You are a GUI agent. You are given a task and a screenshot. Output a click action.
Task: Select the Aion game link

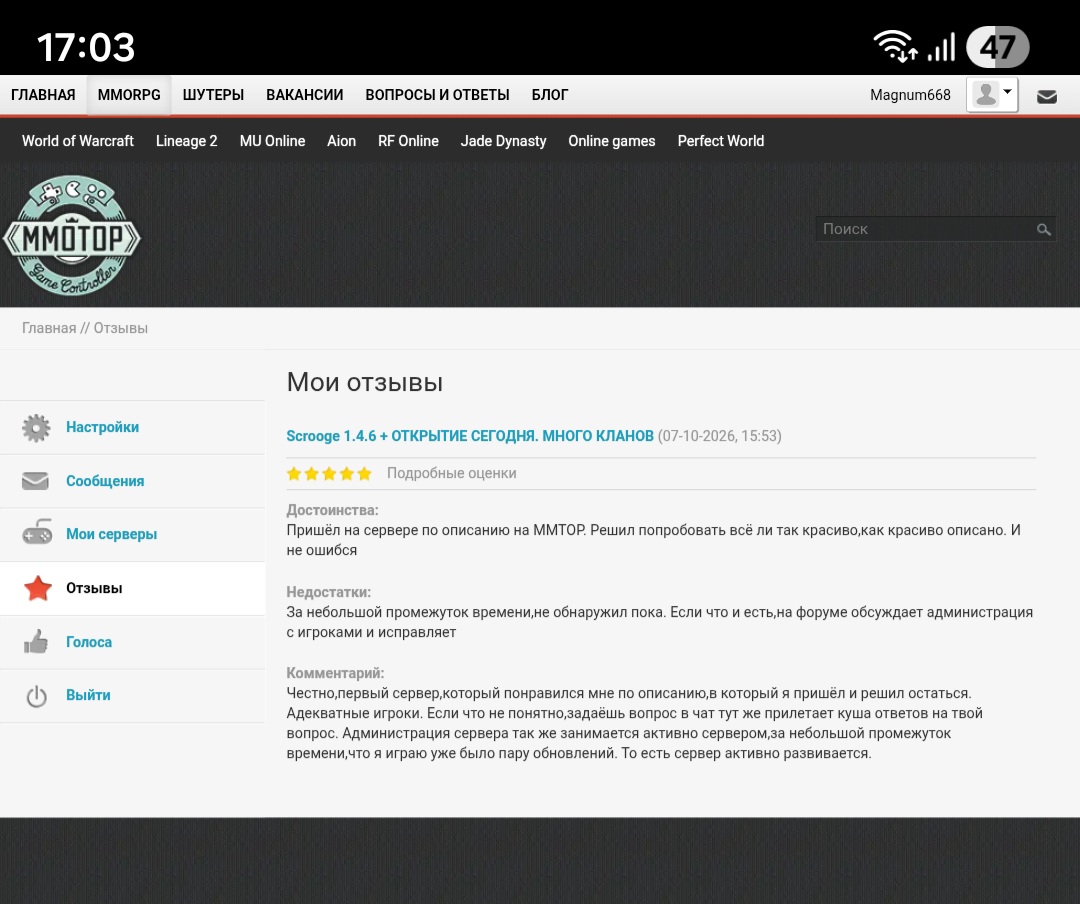tap(342, 141)
